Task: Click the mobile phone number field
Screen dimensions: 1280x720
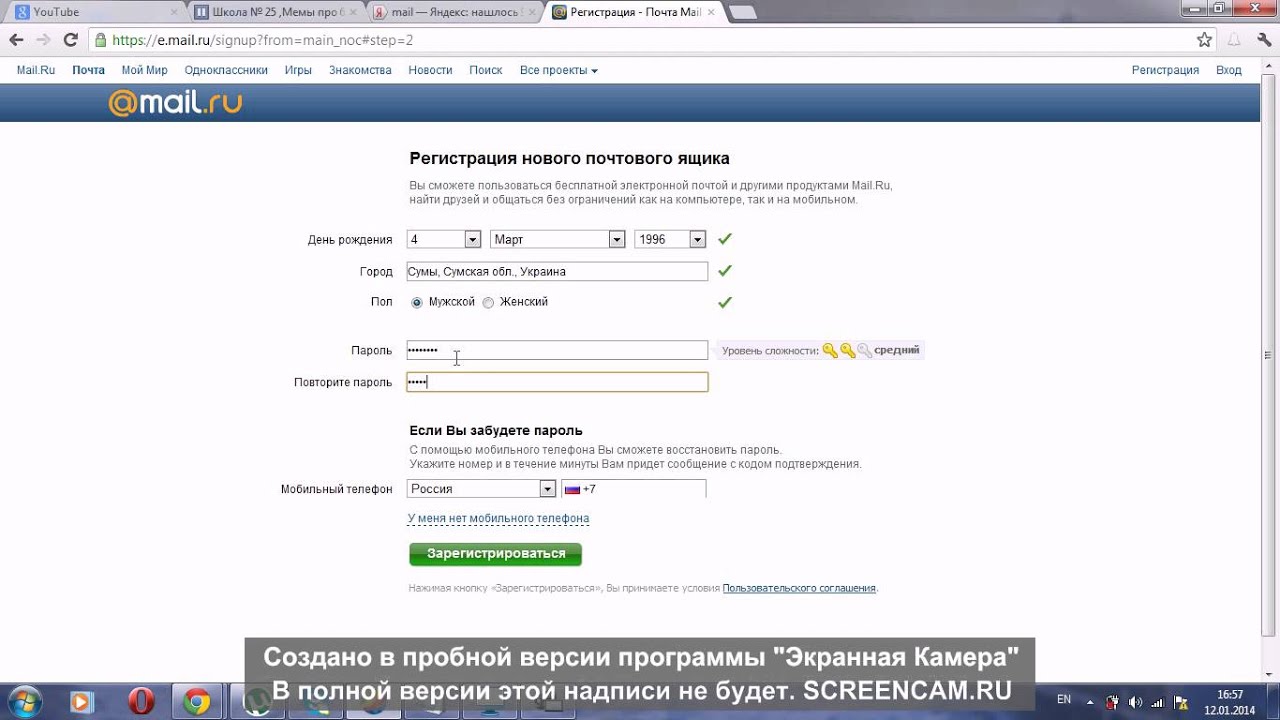Action: (x=634, y=489)
